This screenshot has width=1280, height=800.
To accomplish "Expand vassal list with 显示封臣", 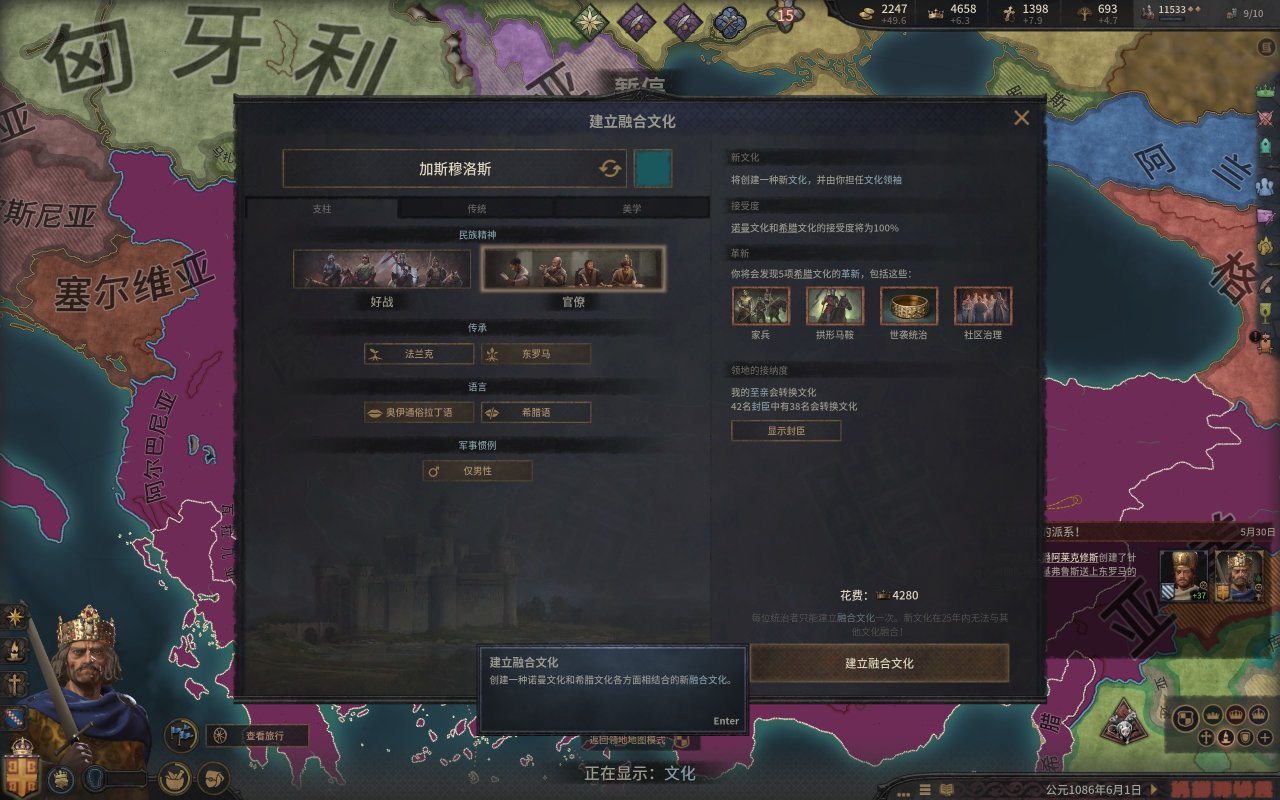I will (786, 431).
